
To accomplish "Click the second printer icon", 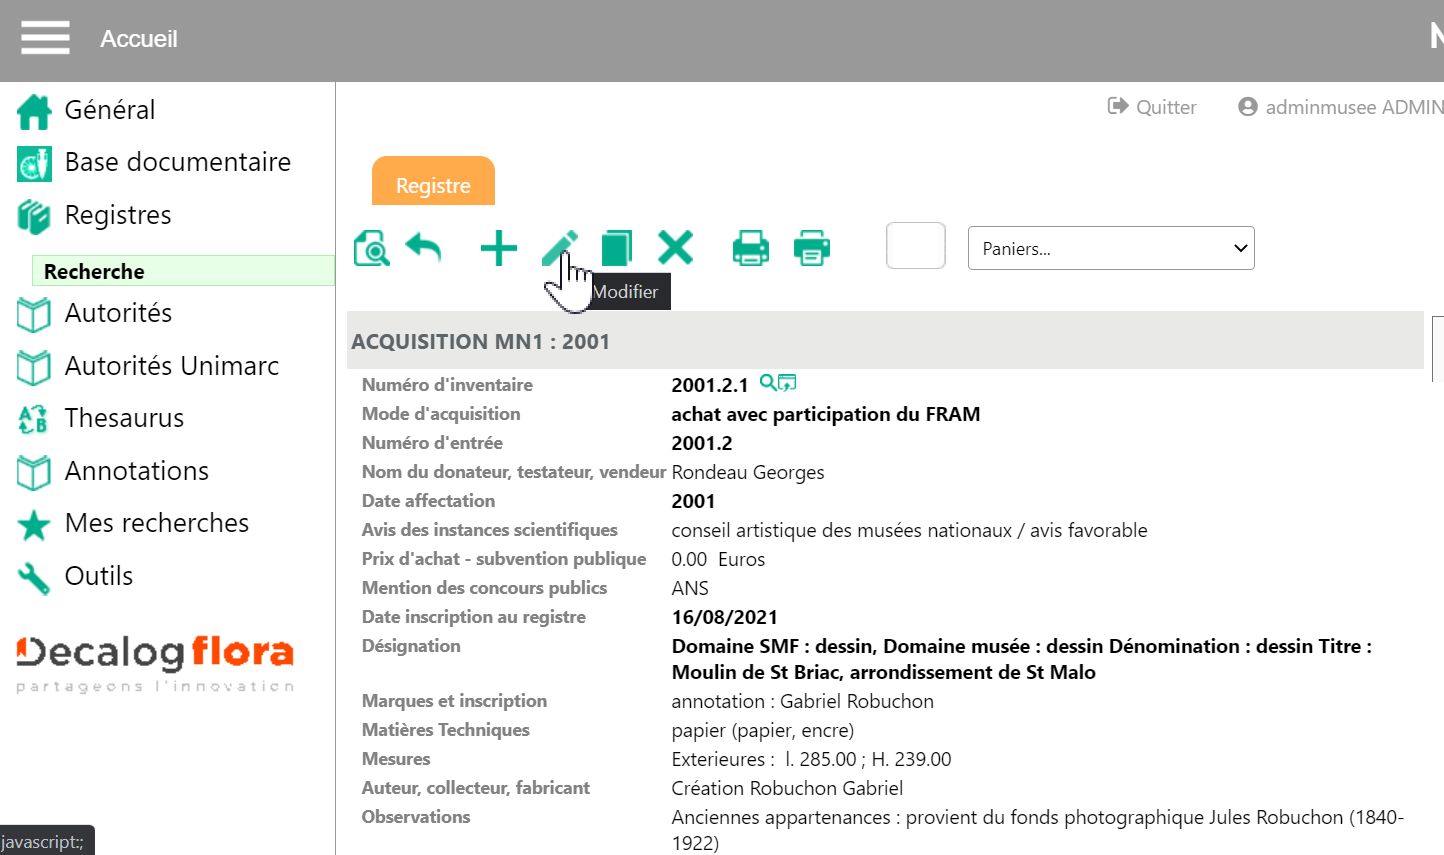I will [x=811, y=248].
